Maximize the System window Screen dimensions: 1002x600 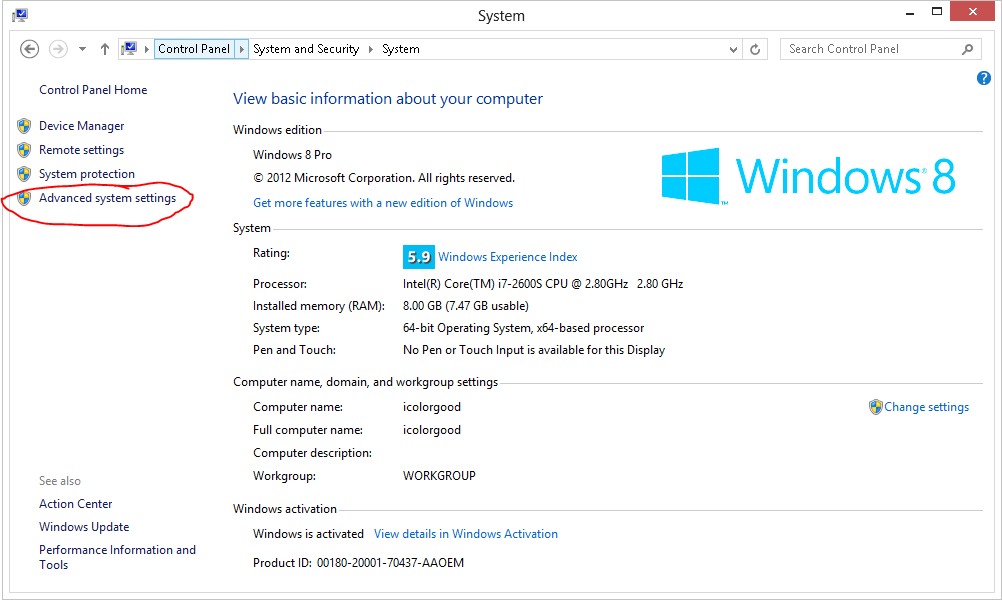pos(937,12)
